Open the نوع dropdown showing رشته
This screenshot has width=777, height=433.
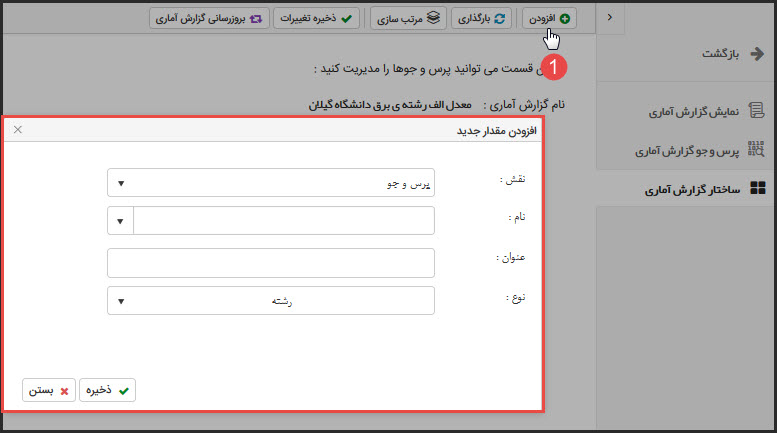(x=270, y=300)
